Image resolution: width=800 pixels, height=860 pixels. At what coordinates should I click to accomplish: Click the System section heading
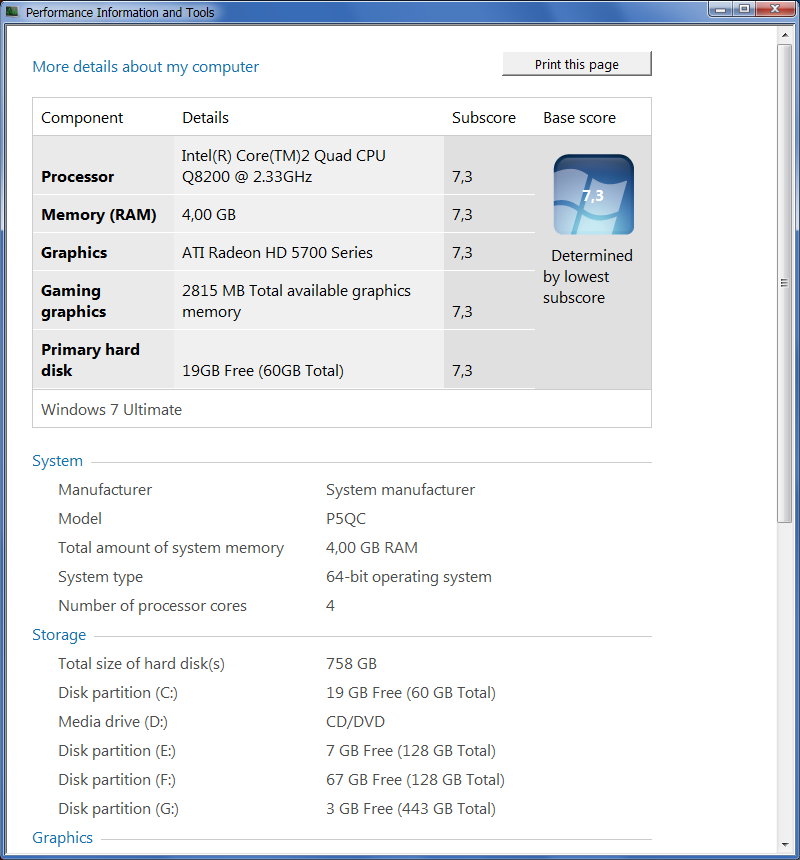click(58, 461)
